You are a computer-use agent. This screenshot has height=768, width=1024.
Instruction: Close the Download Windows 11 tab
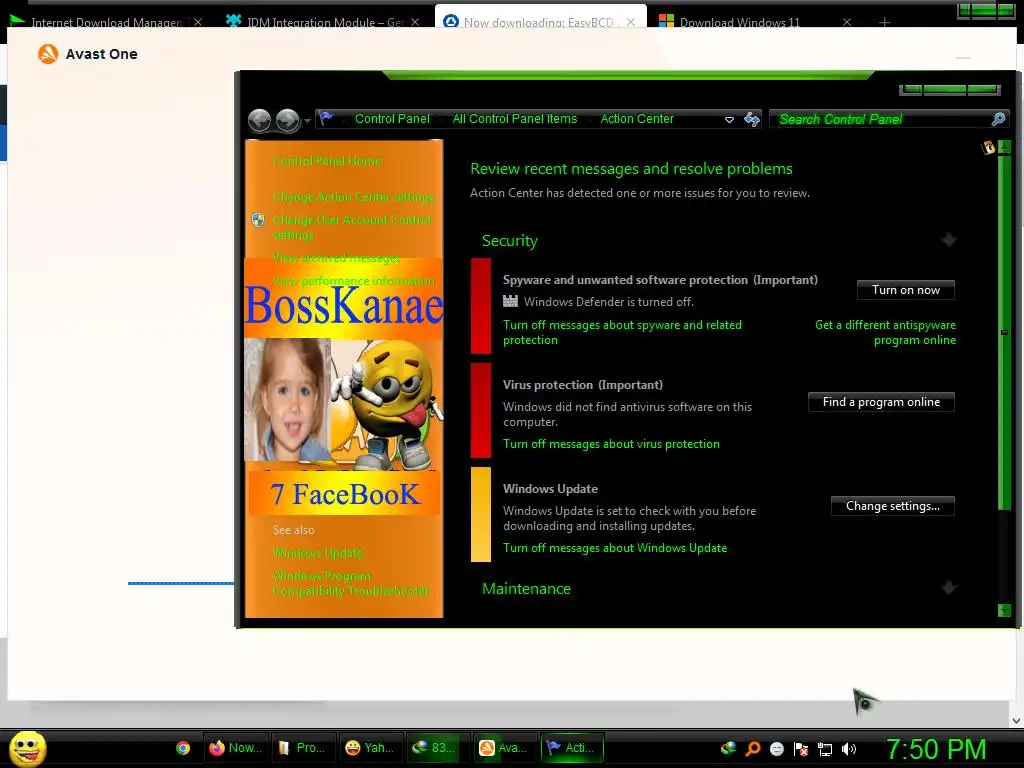point(846,22)
